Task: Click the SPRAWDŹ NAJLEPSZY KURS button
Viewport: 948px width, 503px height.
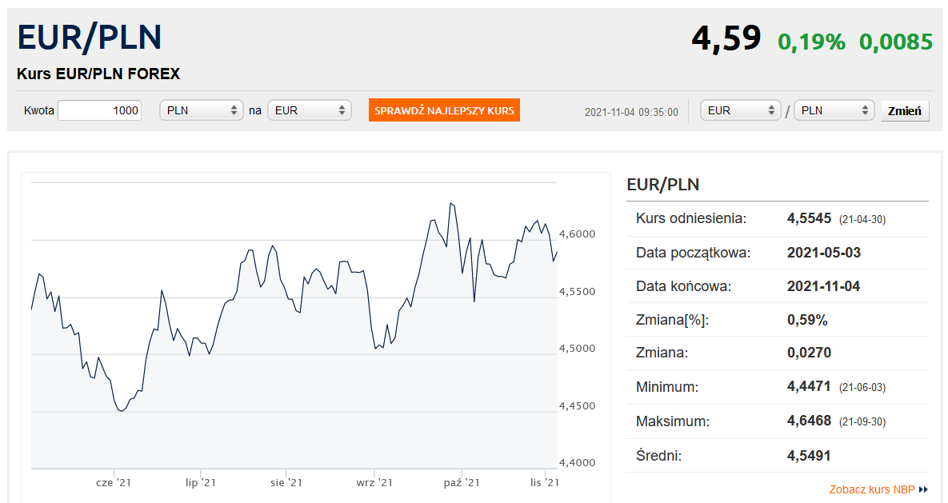Action: pyautogui.click(x=444, y=111)
